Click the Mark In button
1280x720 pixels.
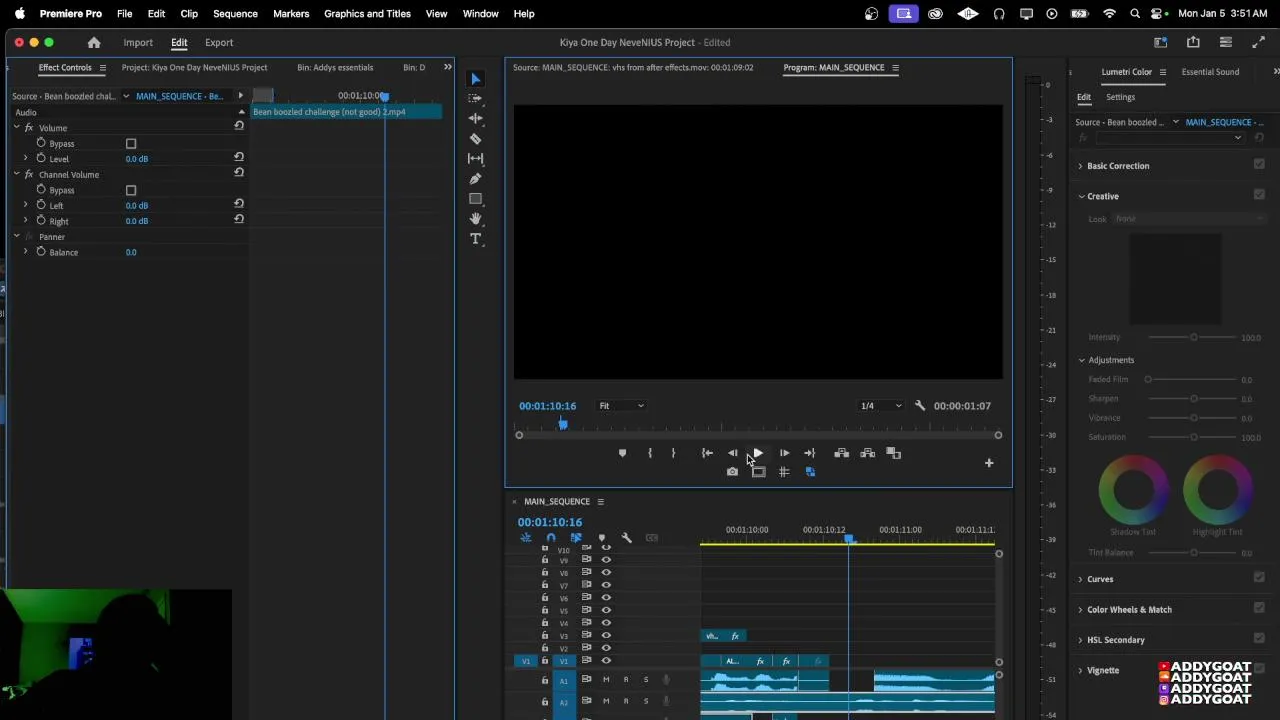coord(650,453)
